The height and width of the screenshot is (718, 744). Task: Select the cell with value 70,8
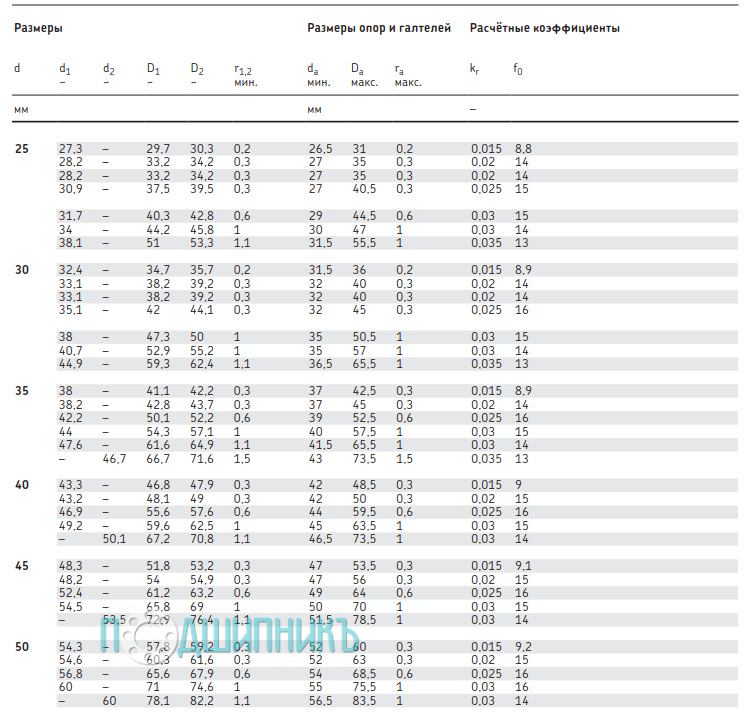tap(202, 539)
